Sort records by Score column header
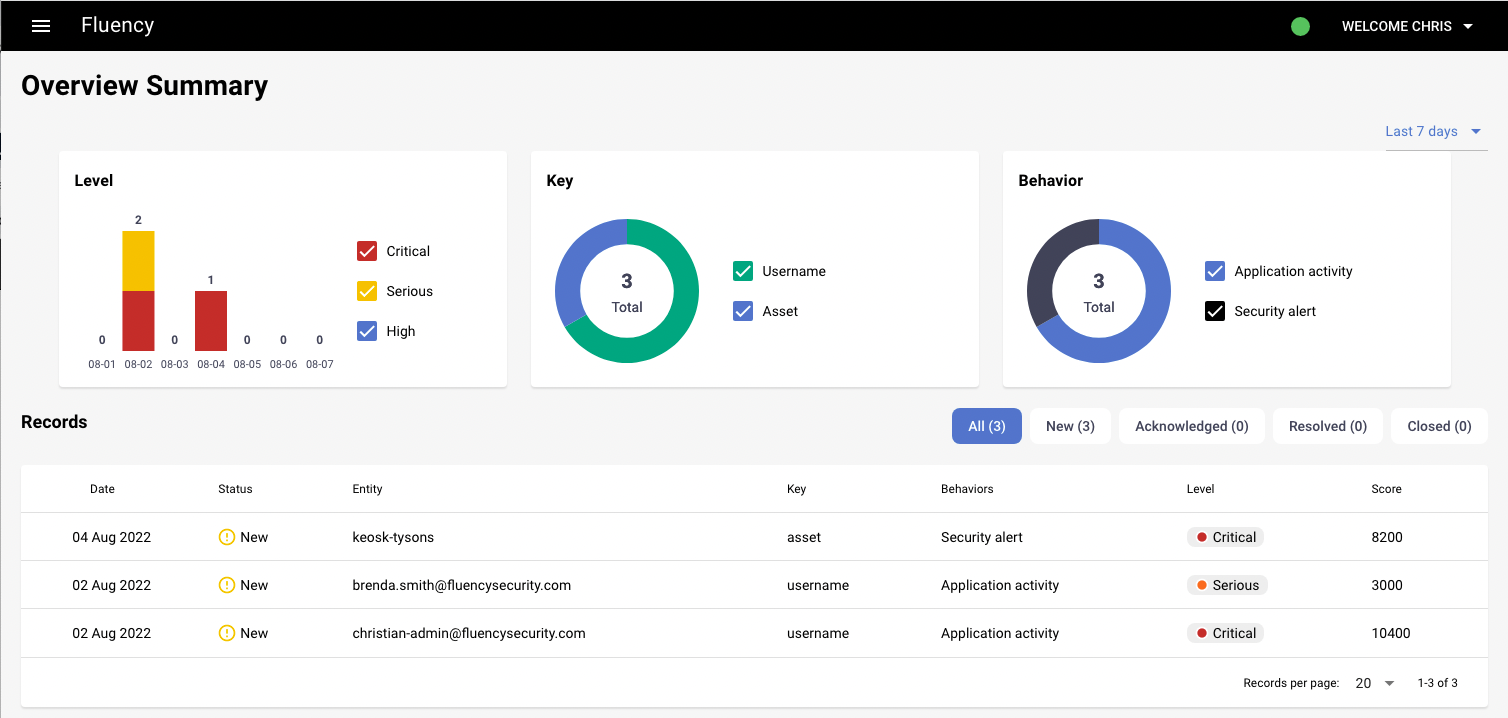1508x718 pixels. click(x=1386, y=489)
